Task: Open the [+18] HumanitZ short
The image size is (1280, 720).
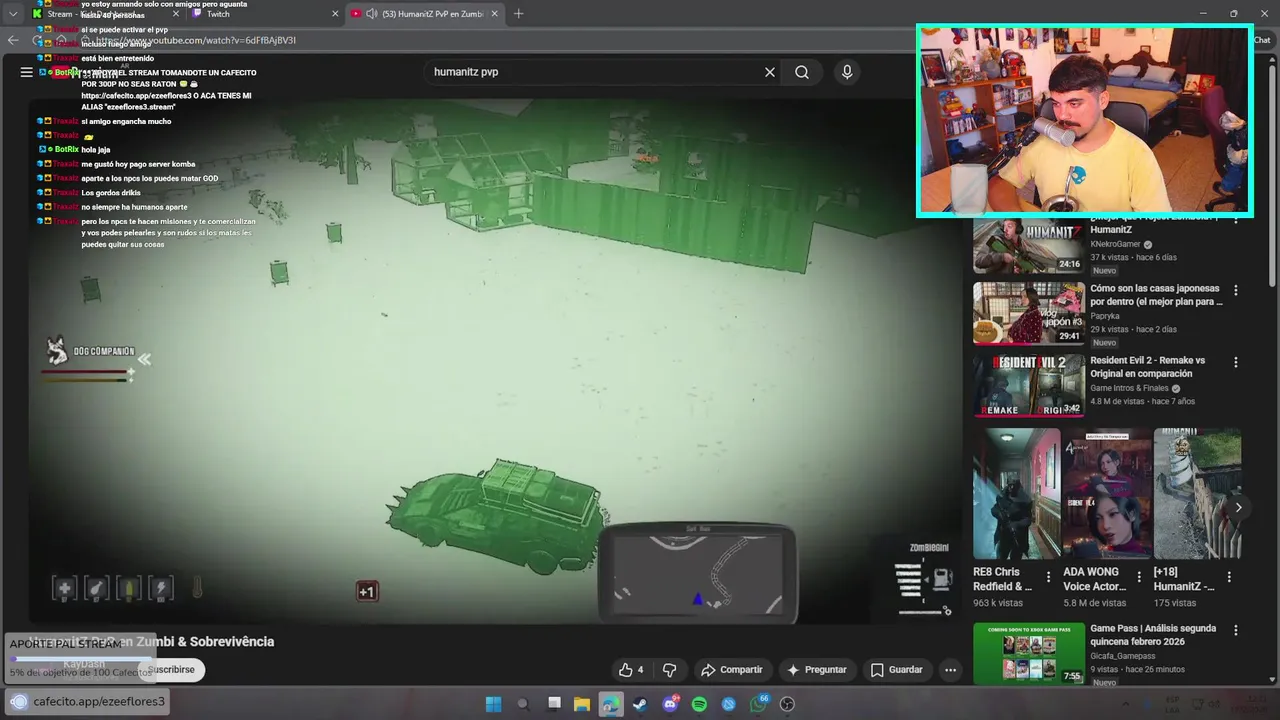Action: 1197,494
